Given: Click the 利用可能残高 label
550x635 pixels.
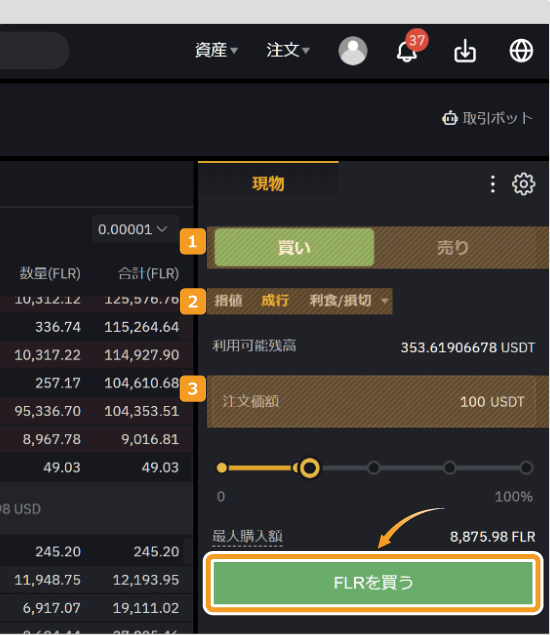Looking at the screenshot, I should (x=254, y=346).
